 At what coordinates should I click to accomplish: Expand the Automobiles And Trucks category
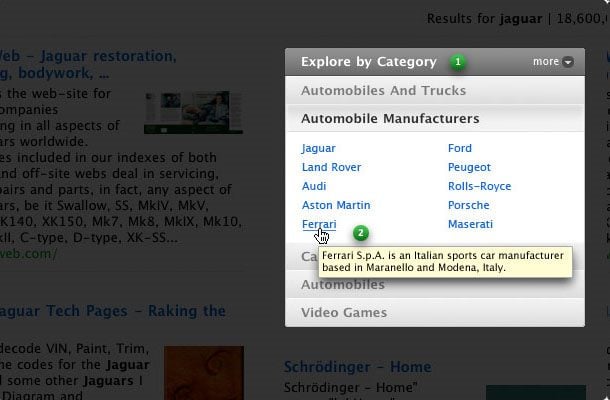(x=435, y=91)
